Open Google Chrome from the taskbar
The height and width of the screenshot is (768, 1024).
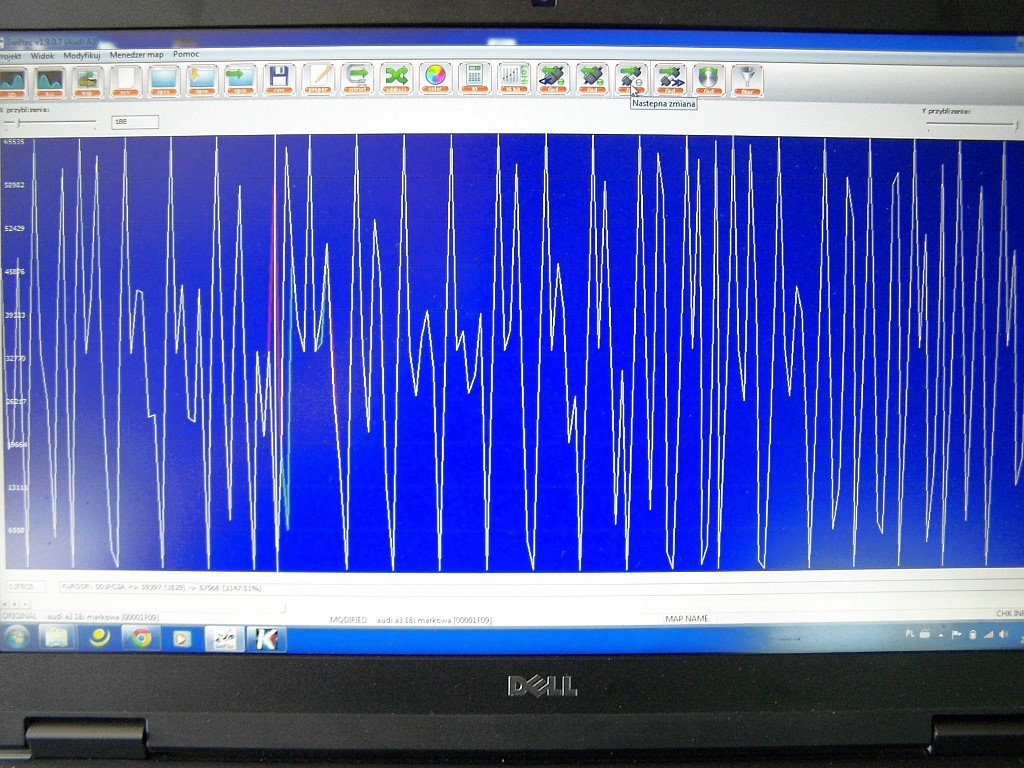pos(142,638)
